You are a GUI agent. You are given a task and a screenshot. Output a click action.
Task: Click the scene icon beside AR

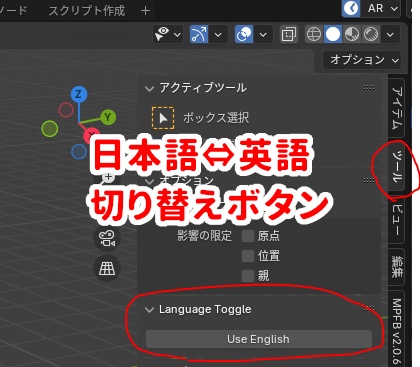click(351, 8)
